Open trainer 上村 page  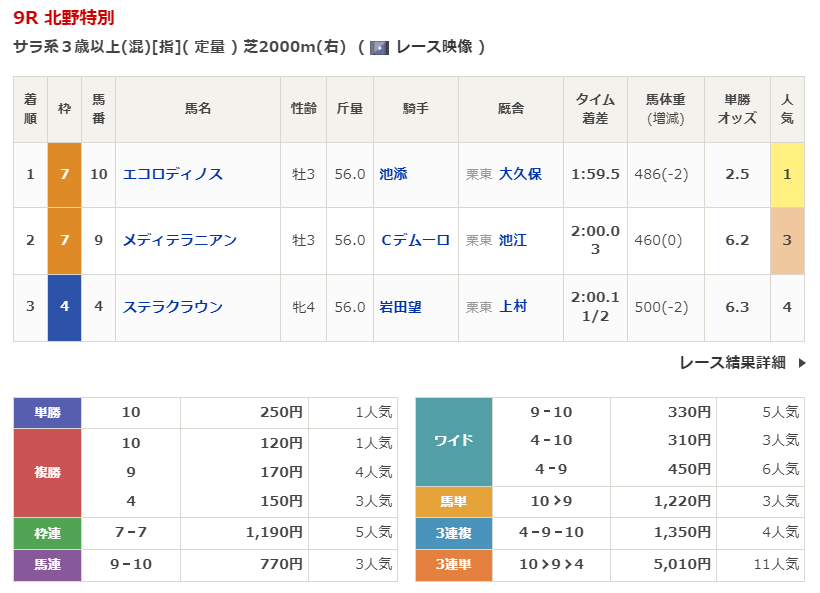(x=513, y=307)
